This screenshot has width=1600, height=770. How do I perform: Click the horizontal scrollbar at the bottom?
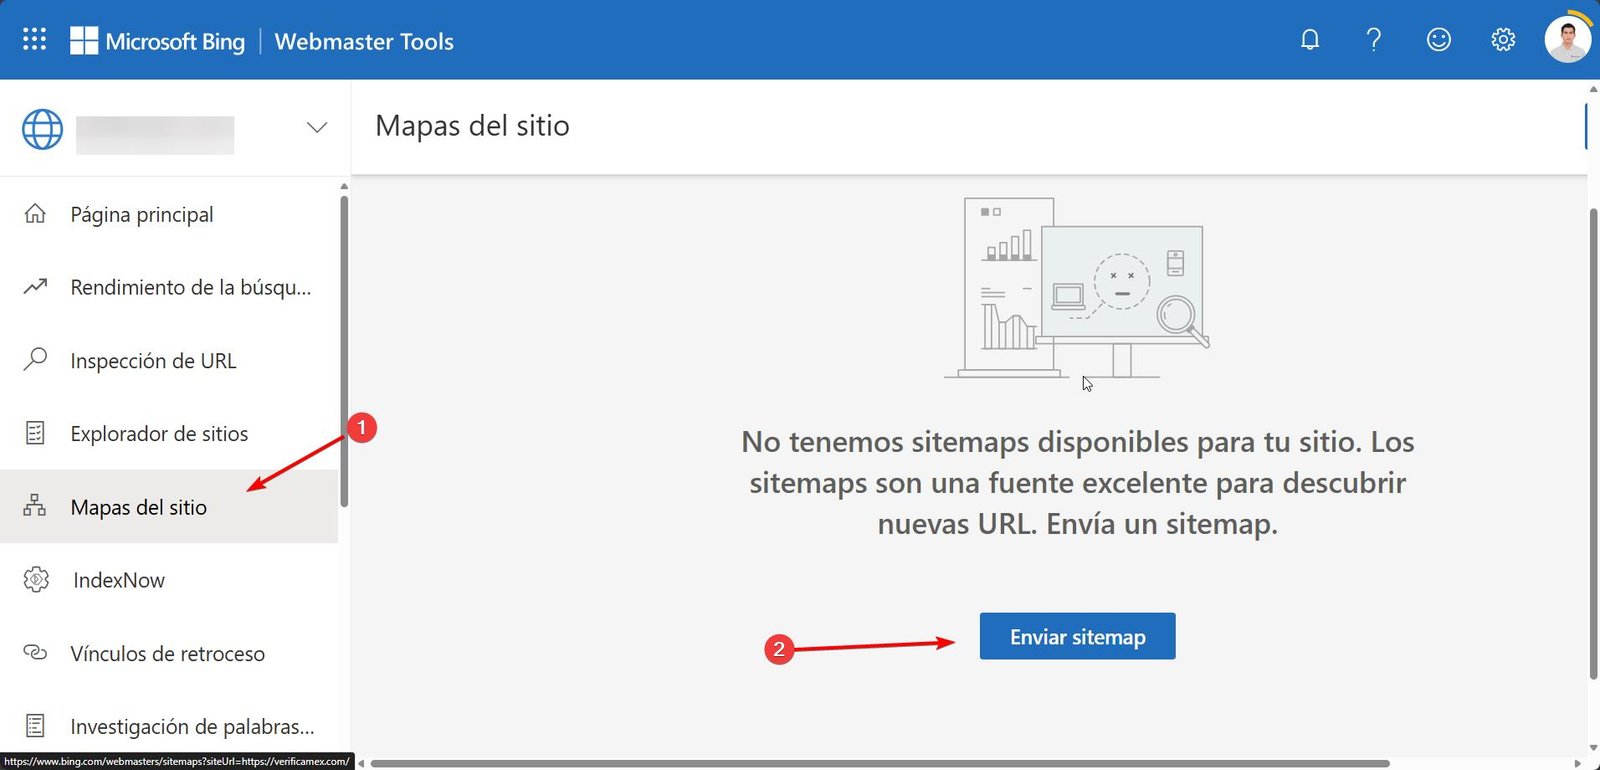(x=880, y=763)
